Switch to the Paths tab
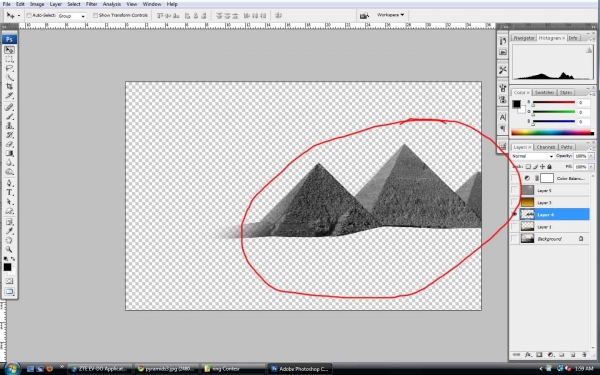Image resolution: width=600 pixels, height=375 pixels. (x=566, y=147)
